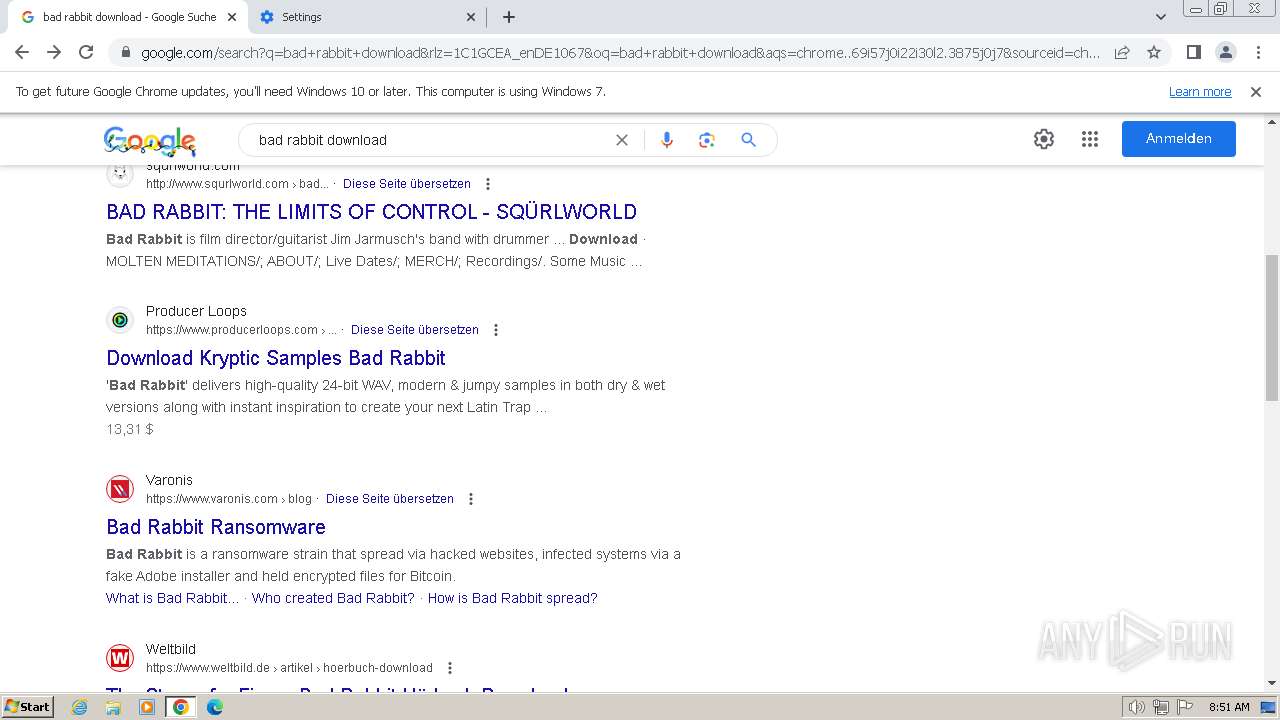Open more options for the squrlworld result

tap(488, 184)
